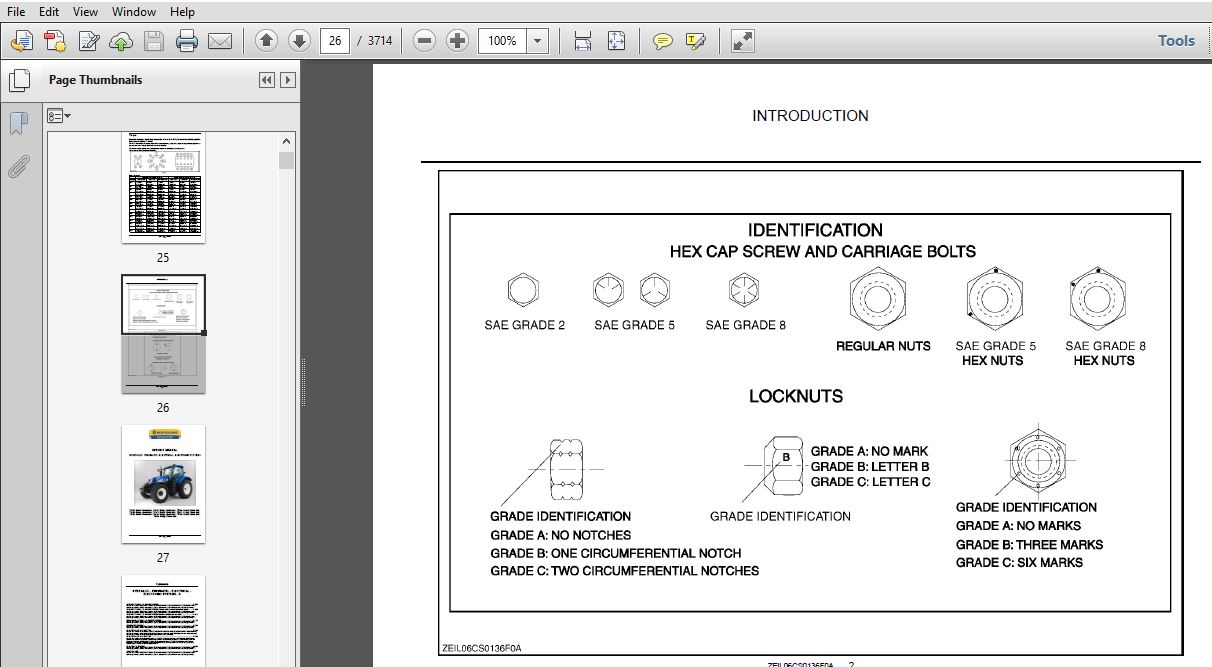
Task: Click the ZEIL06CS0136F0A figure code
Action: pyautogui.click(x=482, y=648)
